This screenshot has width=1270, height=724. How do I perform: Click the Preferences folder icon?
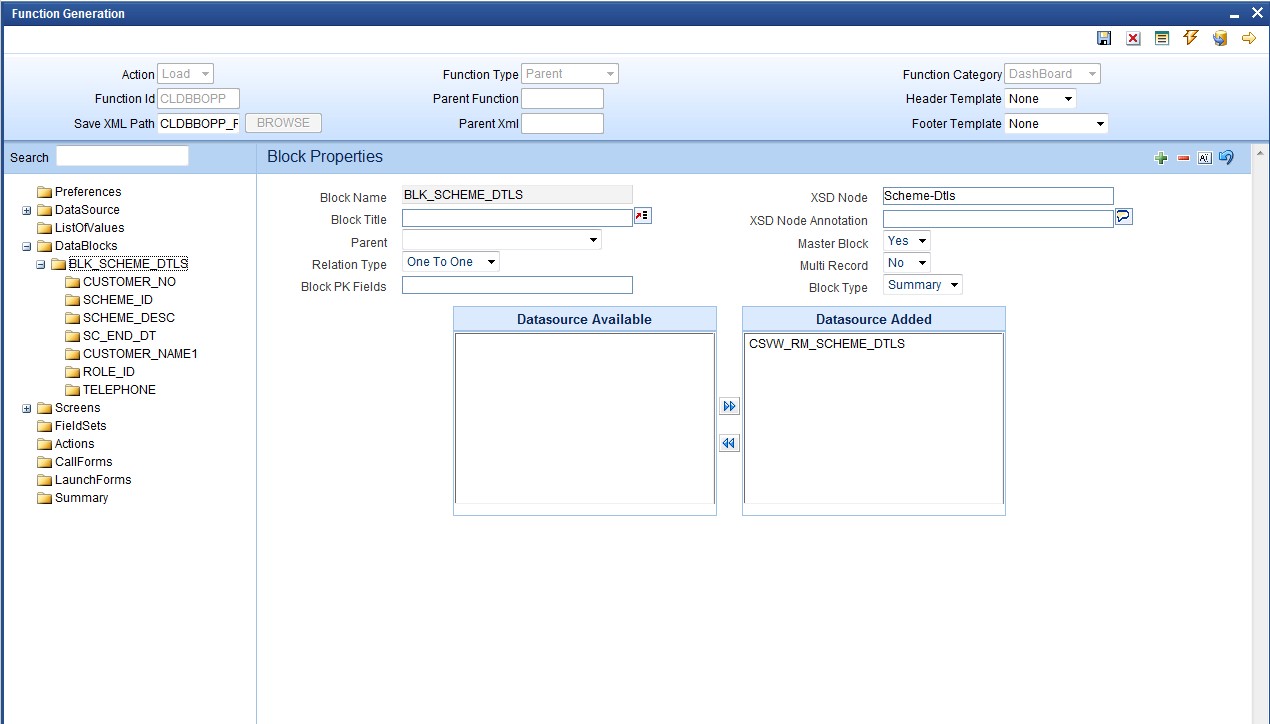coord(44,192)
